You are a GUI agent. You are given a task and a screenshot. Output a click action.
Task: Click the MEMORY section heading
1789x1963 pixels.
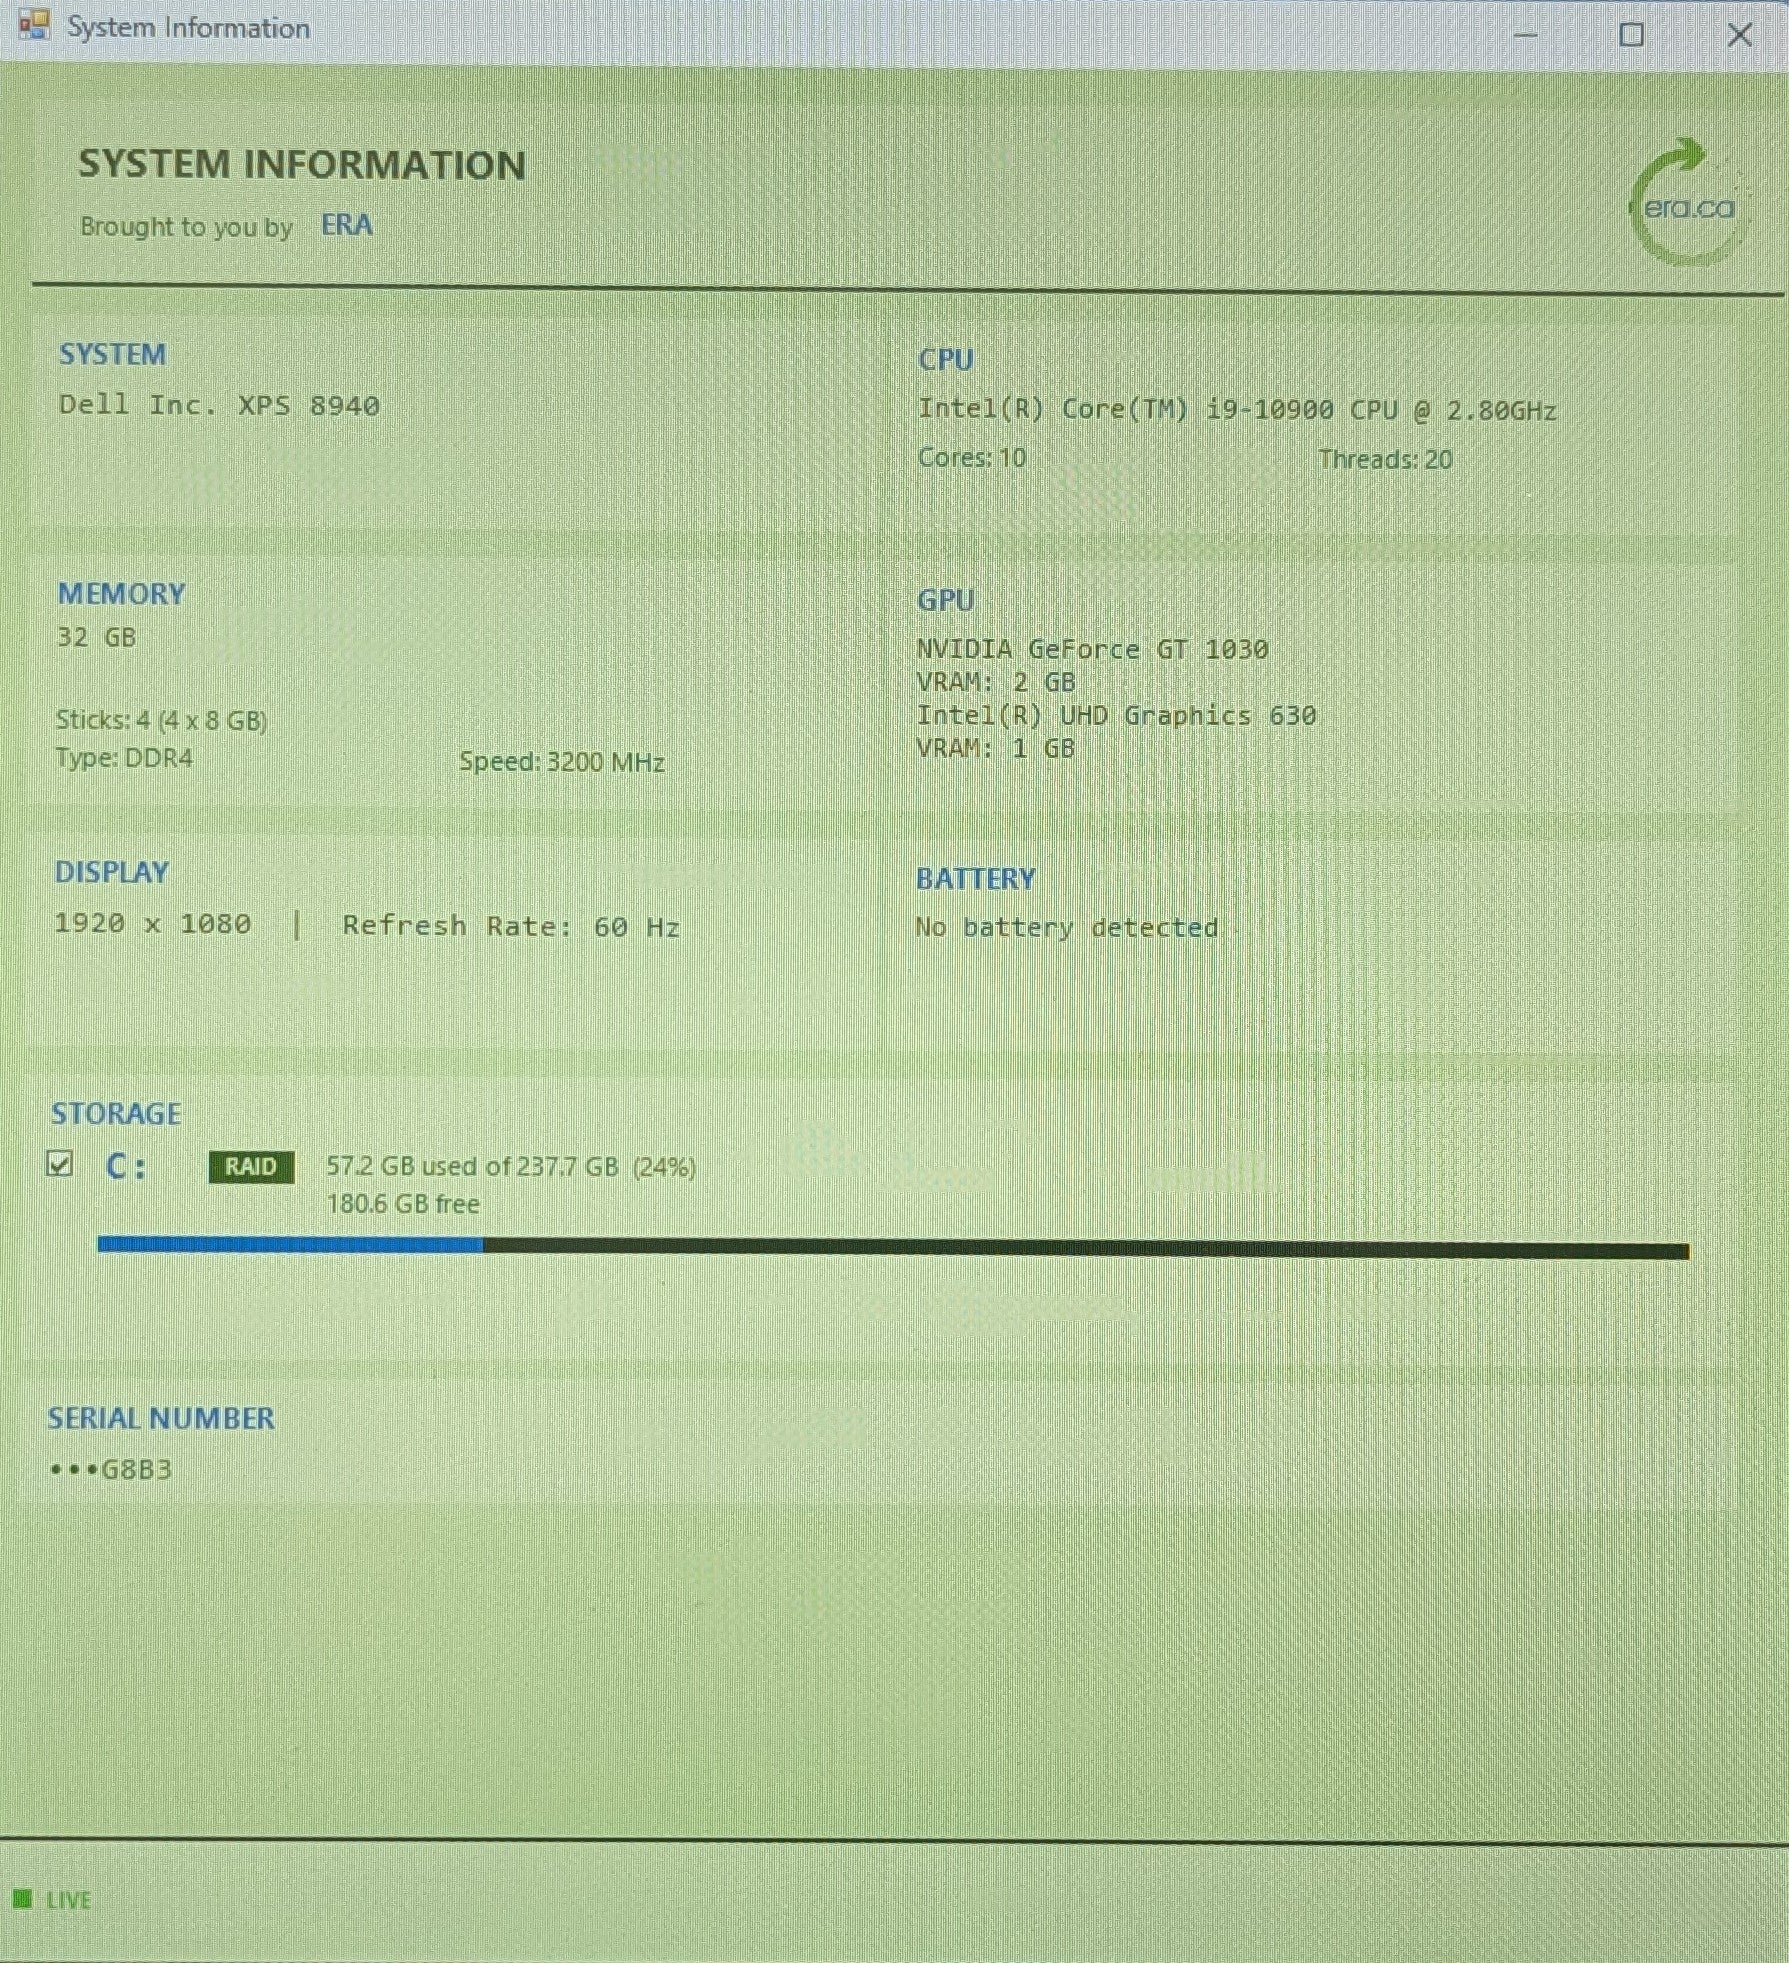point(121,593)
